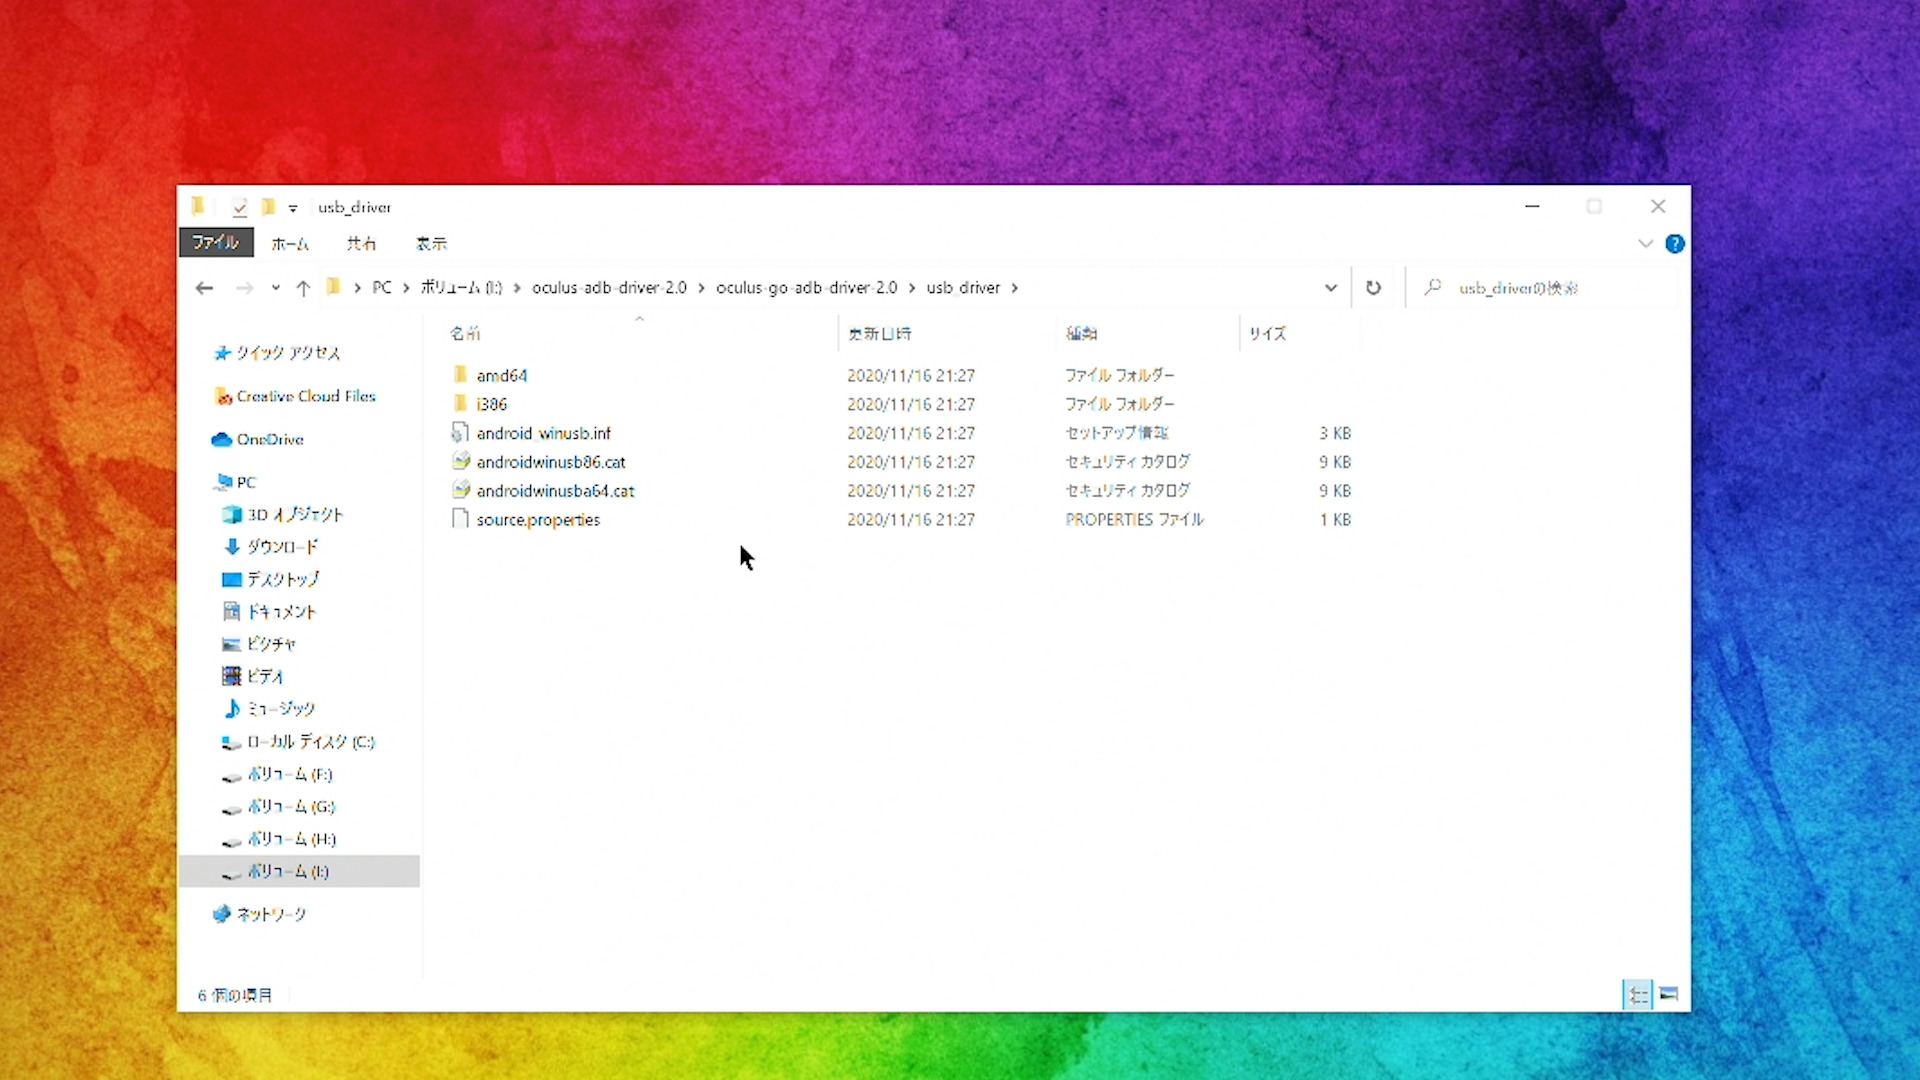Viewport: 1920px width, 1080px height.
Task: Open ネットワーク in the sidebar
Action: [271, 914]
